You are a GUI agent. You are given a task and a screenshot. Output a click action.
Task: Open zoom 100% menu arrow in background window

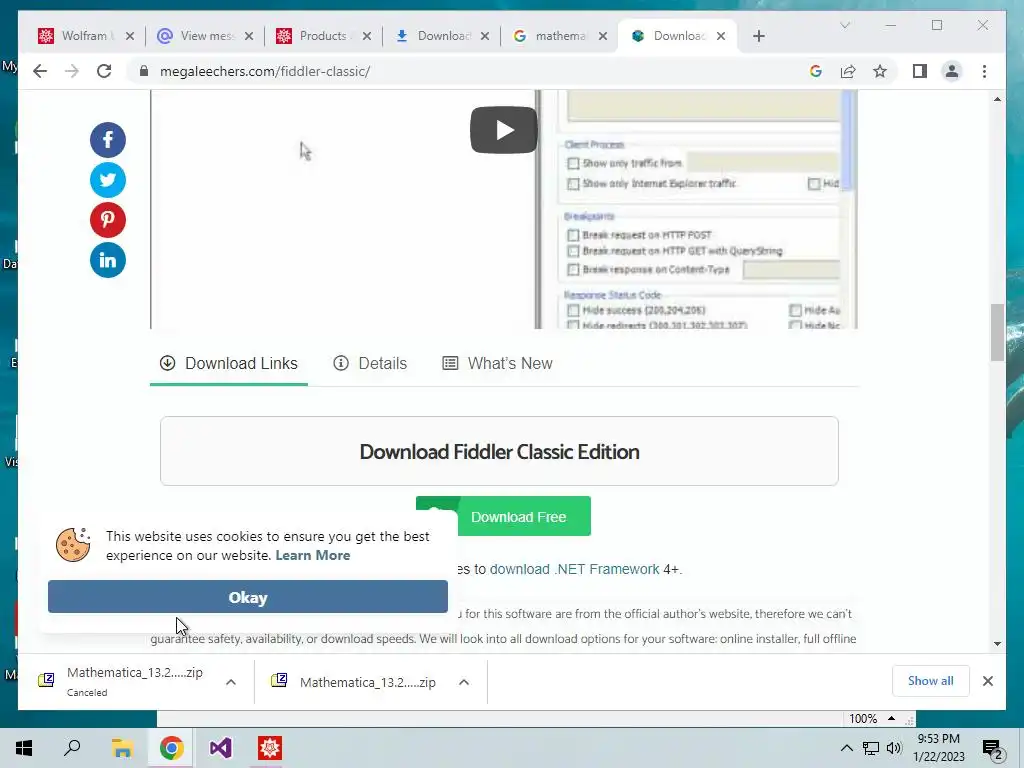(x=891, y=718)
